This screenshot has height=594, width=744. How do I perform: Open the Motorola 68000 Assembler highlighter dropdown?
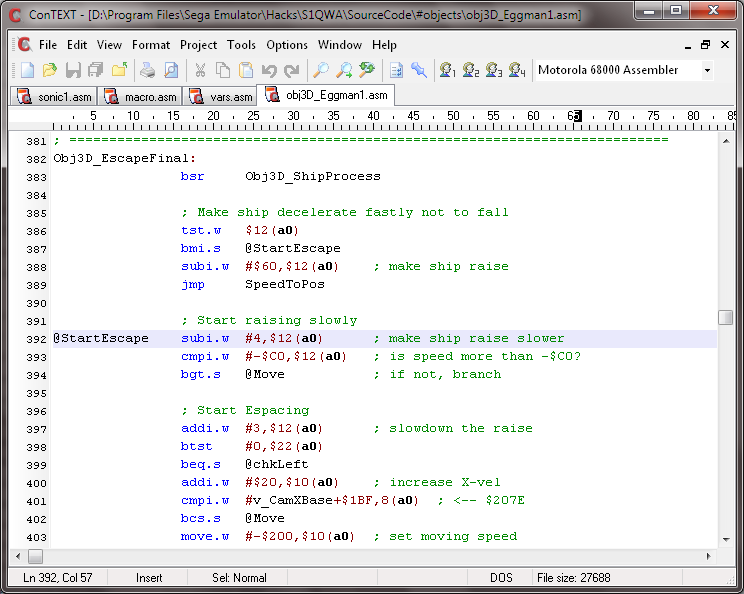pyautogui.click(x=707, y=70)
